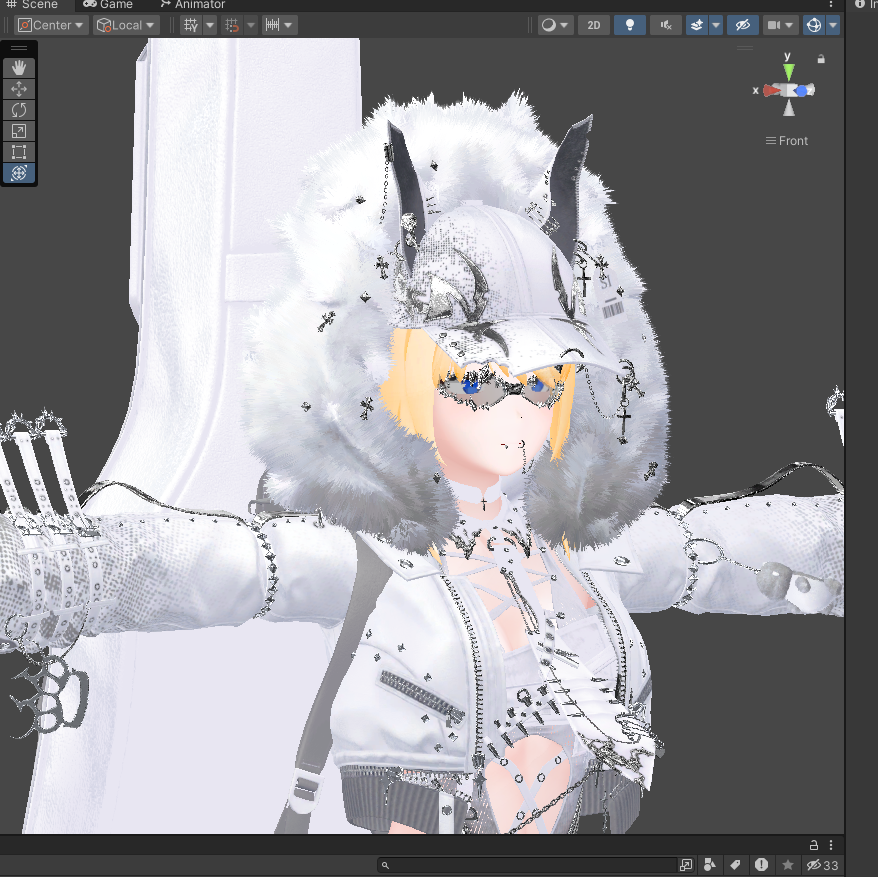The width and height of the screenshot is (878, 877).
Task: Toggle scene lighting lightbulb
Action: click(x=629, y=25)
